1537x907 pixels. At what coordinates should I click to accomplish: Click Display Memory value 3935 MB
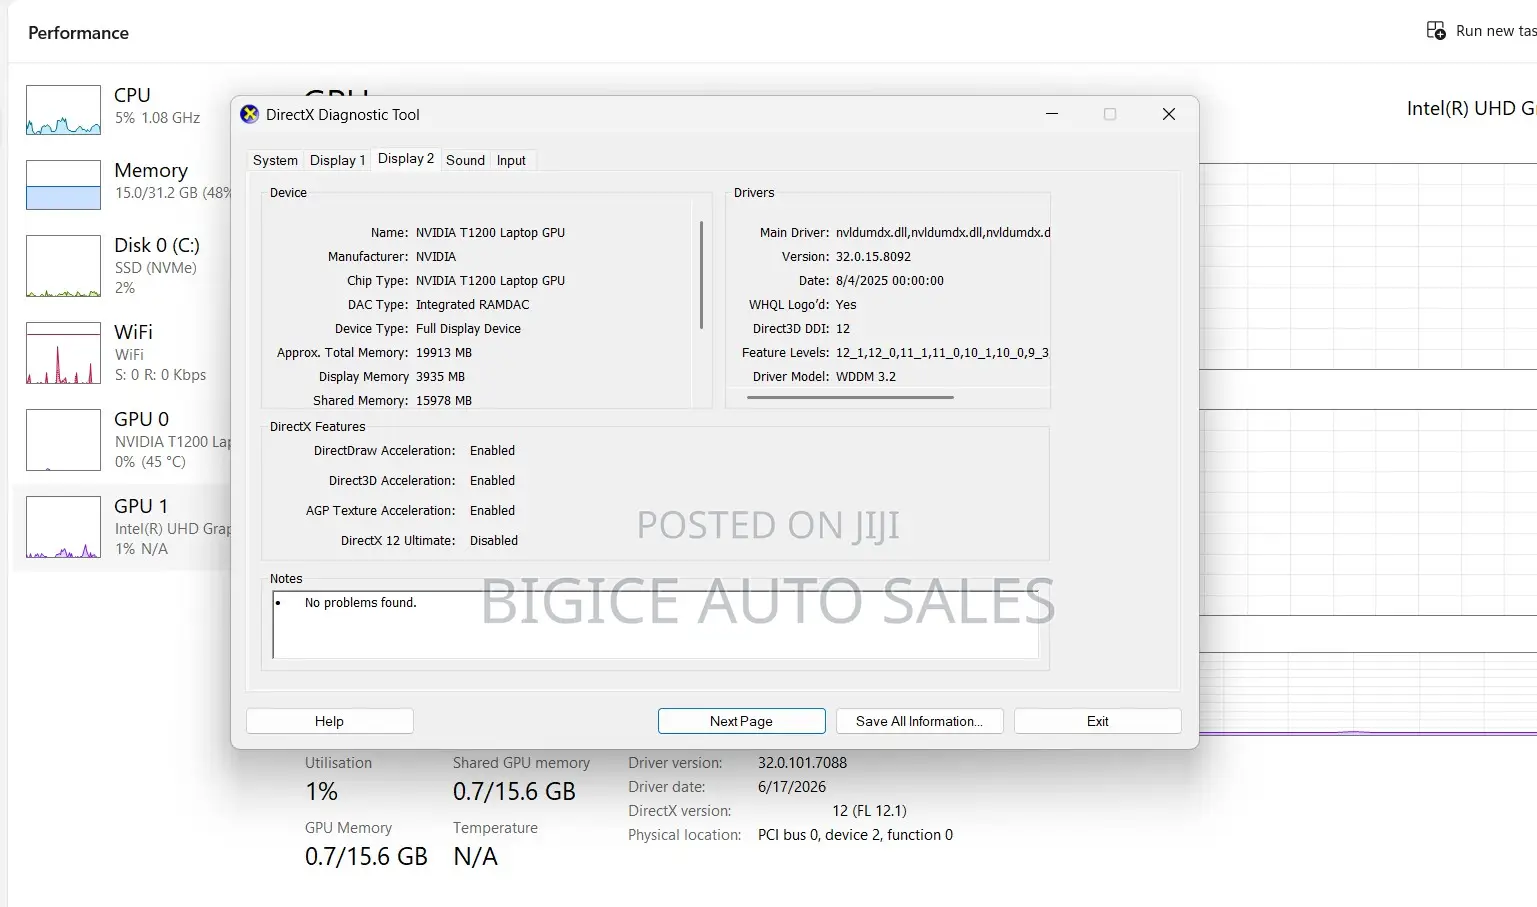pyautogui.click(x=440, y=377)
